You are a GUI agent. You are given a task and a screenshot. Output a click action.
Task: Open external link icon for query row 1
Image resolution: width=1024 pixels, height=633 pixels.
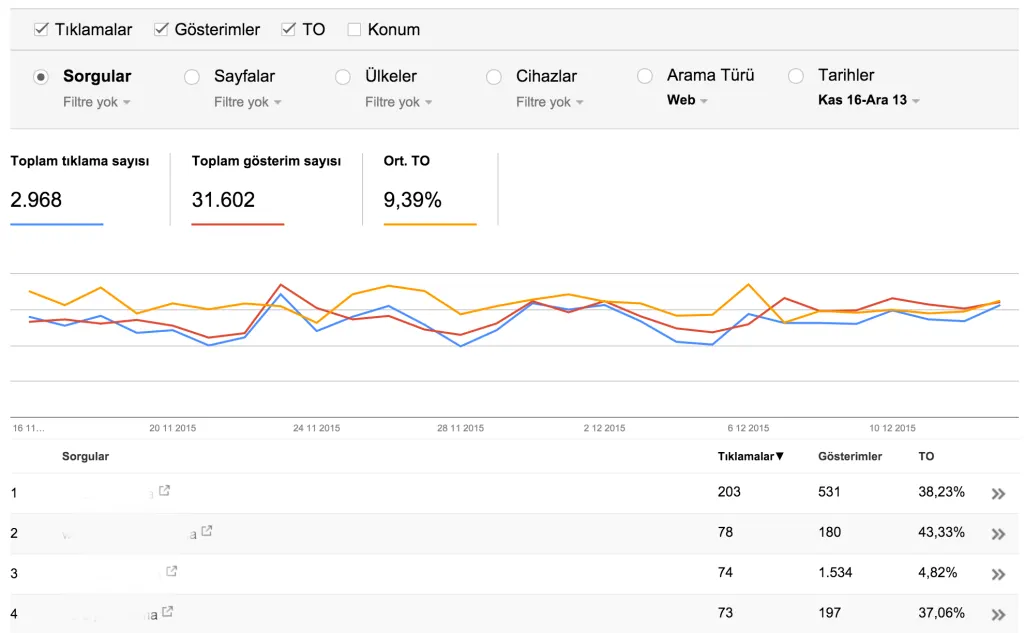click(165, 490)
